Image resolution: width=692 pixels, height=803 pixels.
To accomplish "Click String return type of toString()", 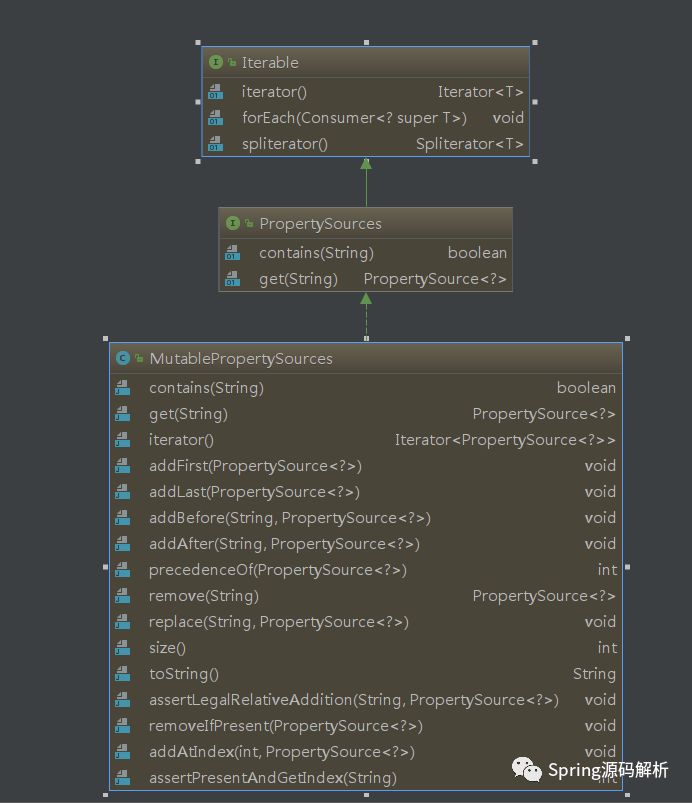I will coord(594,674).
